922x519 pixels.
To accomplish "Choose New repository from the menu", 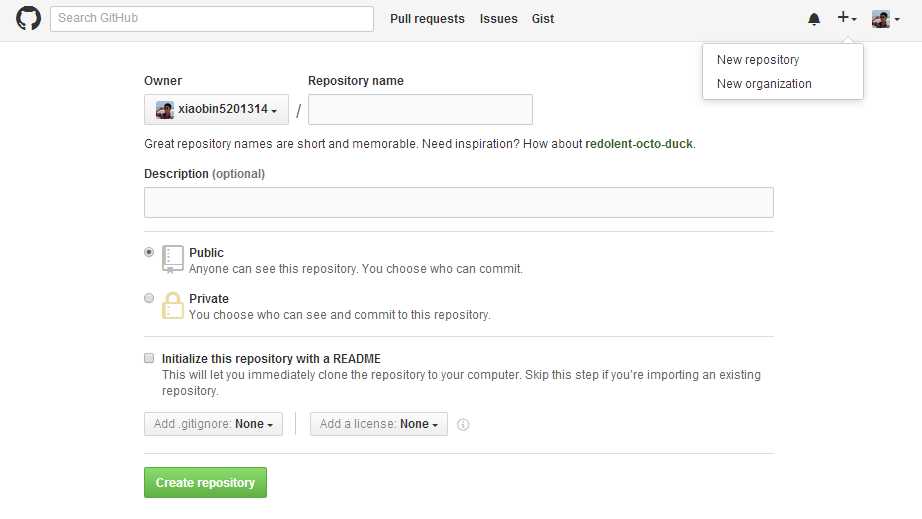I will [x=758, y=60].
